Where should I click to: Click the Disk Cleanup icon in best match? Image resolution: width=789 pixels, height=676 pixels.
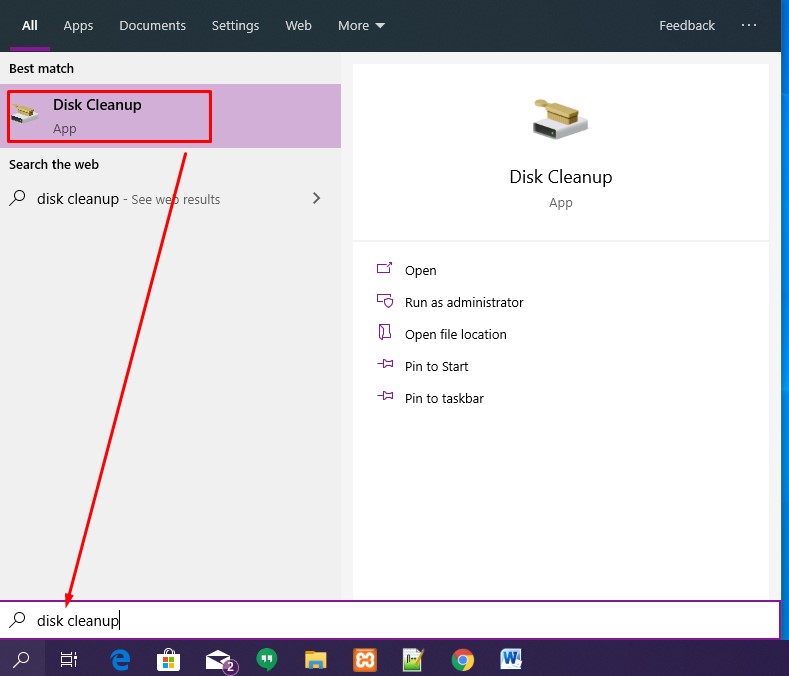25,113
